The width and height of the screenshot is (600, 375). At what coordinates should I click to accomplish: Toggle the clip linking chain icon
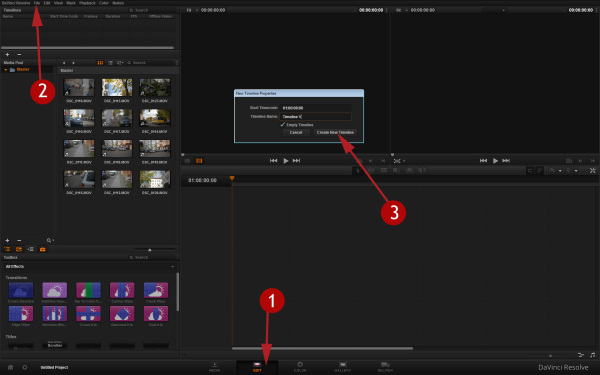tap(539, 171)
